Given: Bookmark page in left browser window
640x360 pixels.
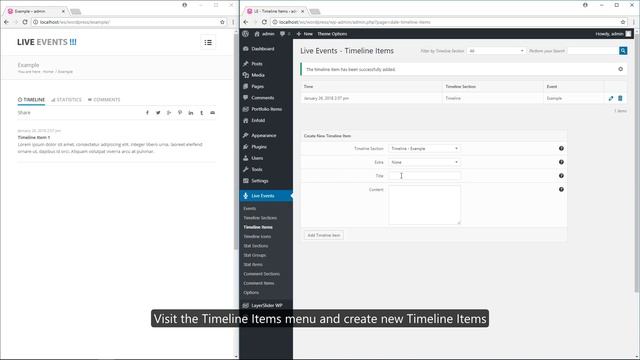Looking at the screenshot, I should pyautogui.click(x=222, y=22).
